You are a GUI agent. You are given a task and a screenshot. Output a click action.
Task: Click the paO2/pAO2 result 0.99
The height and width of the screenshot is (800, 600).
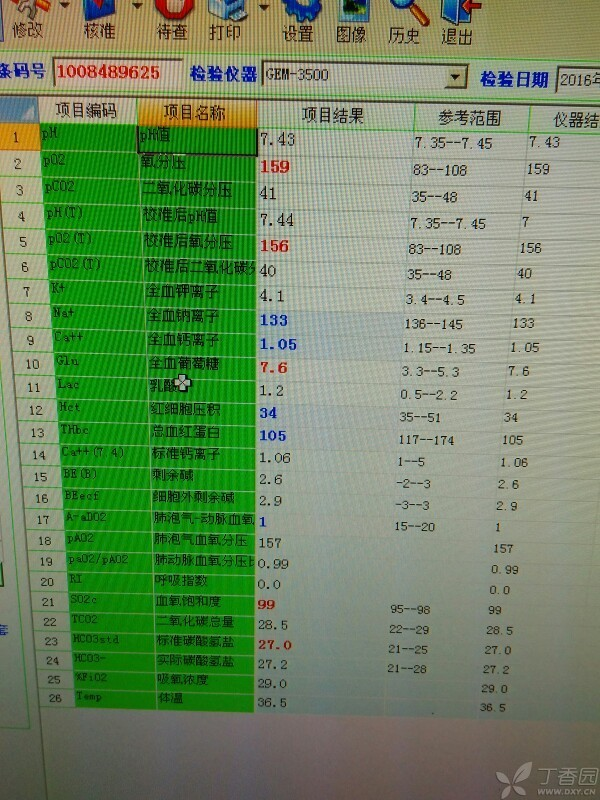coord(273,564)
